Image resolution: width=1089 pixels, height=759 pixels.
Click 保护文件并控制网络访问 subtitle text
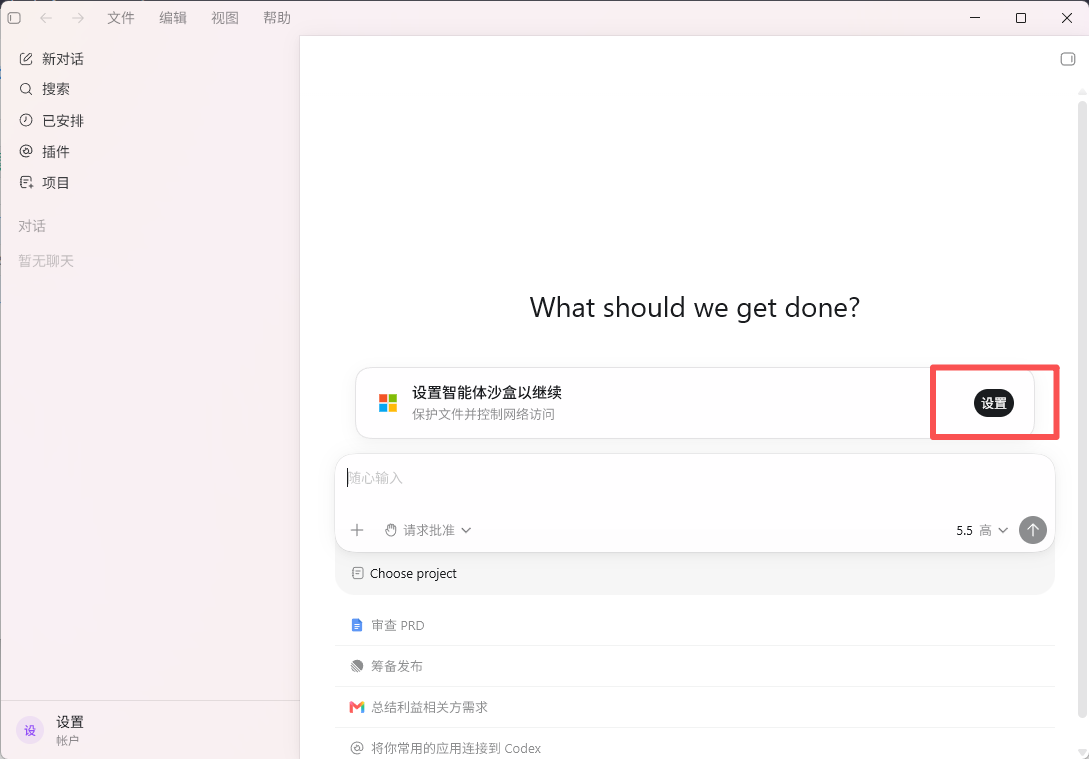click(x=483, y=415)
